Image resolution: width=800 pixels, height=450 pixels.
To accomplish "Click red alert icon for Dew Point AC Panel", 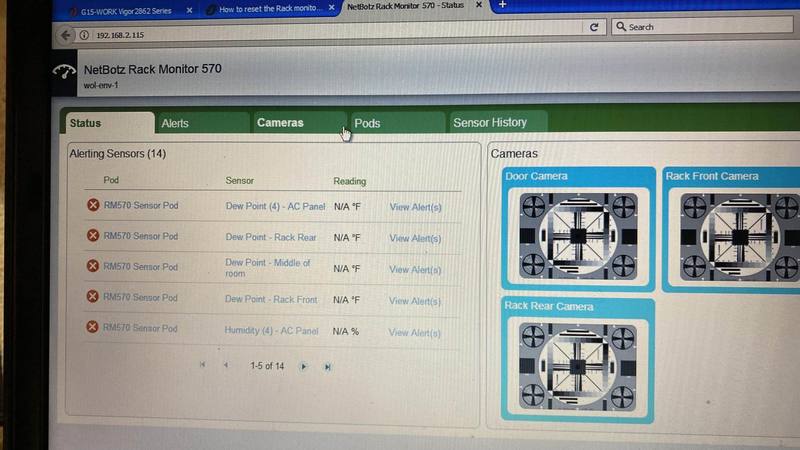I will point(93,205).
